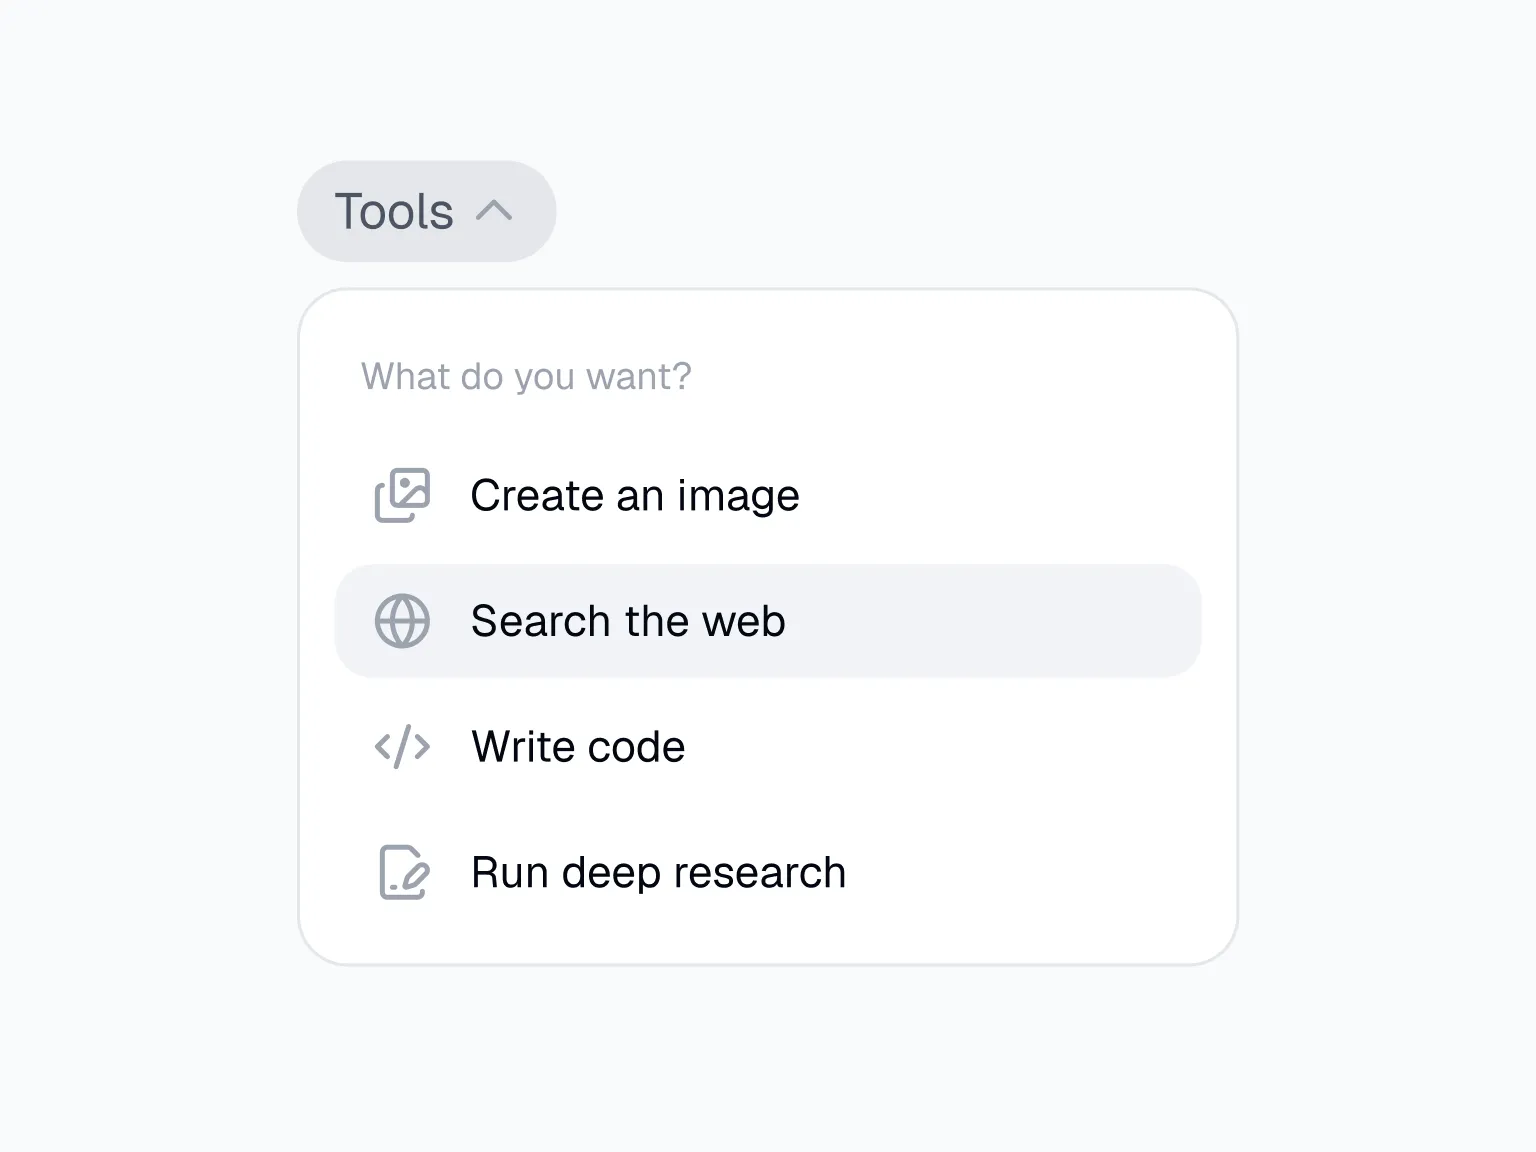Click the globe symbol in the highlighted row

[x=401, y=620]
